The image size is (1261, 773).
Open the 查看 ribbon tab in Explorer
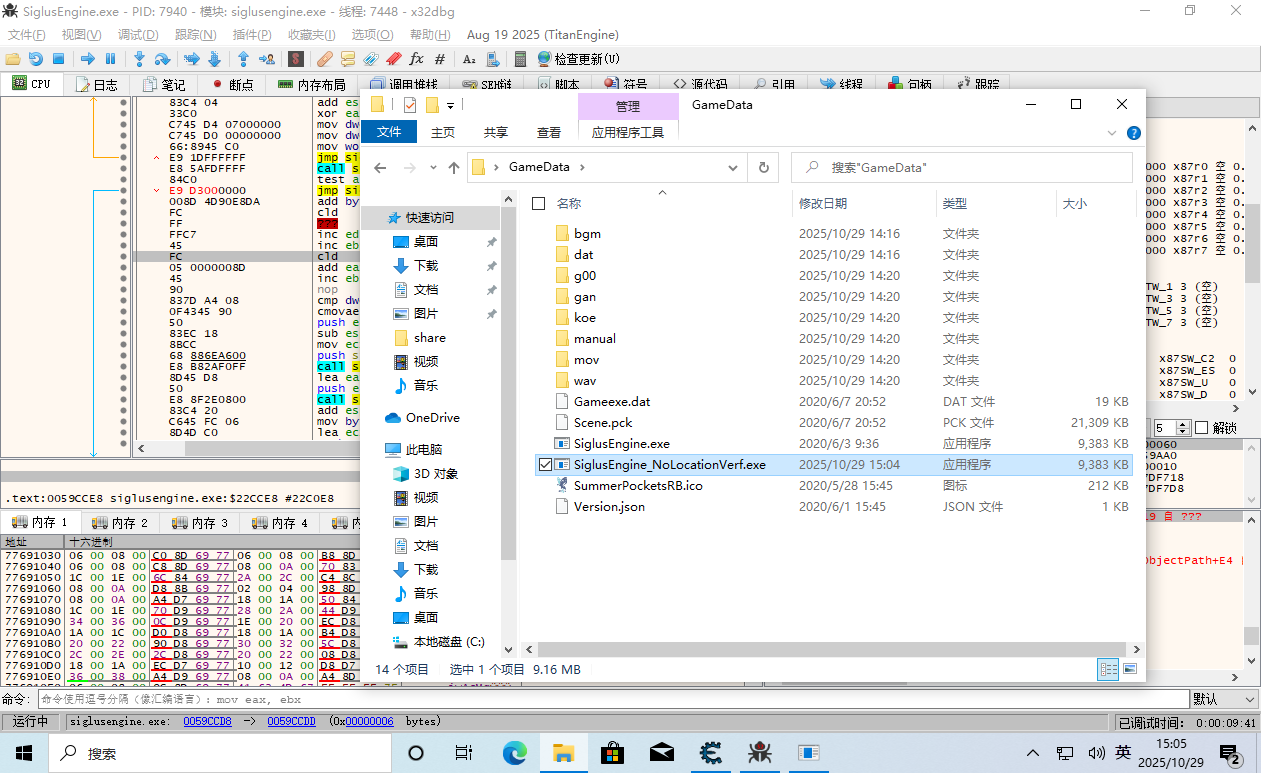click(549, 132)
